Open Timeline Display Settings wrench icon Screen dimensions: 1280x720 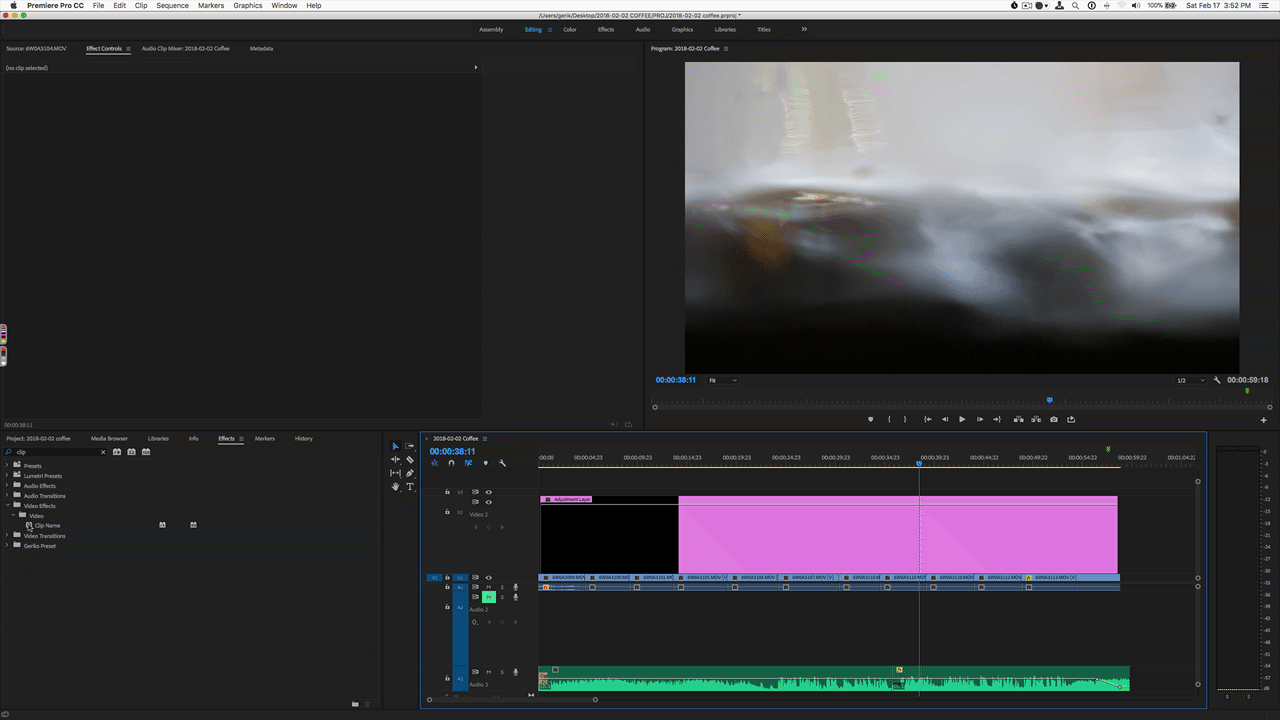[x=502, y=463]
